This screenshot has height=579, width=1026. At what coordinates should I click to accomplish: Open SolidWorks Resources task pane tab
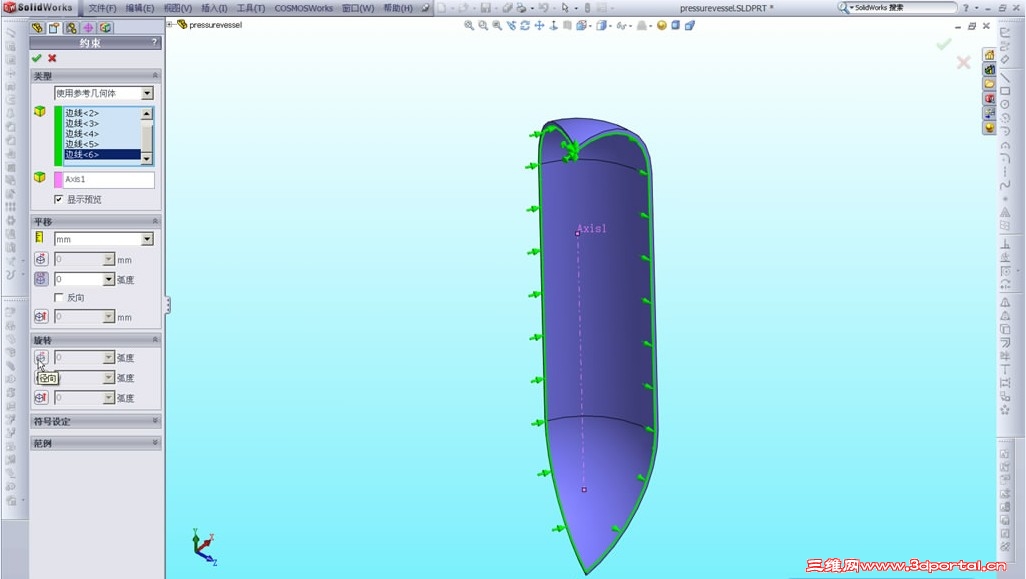point(989,55)
